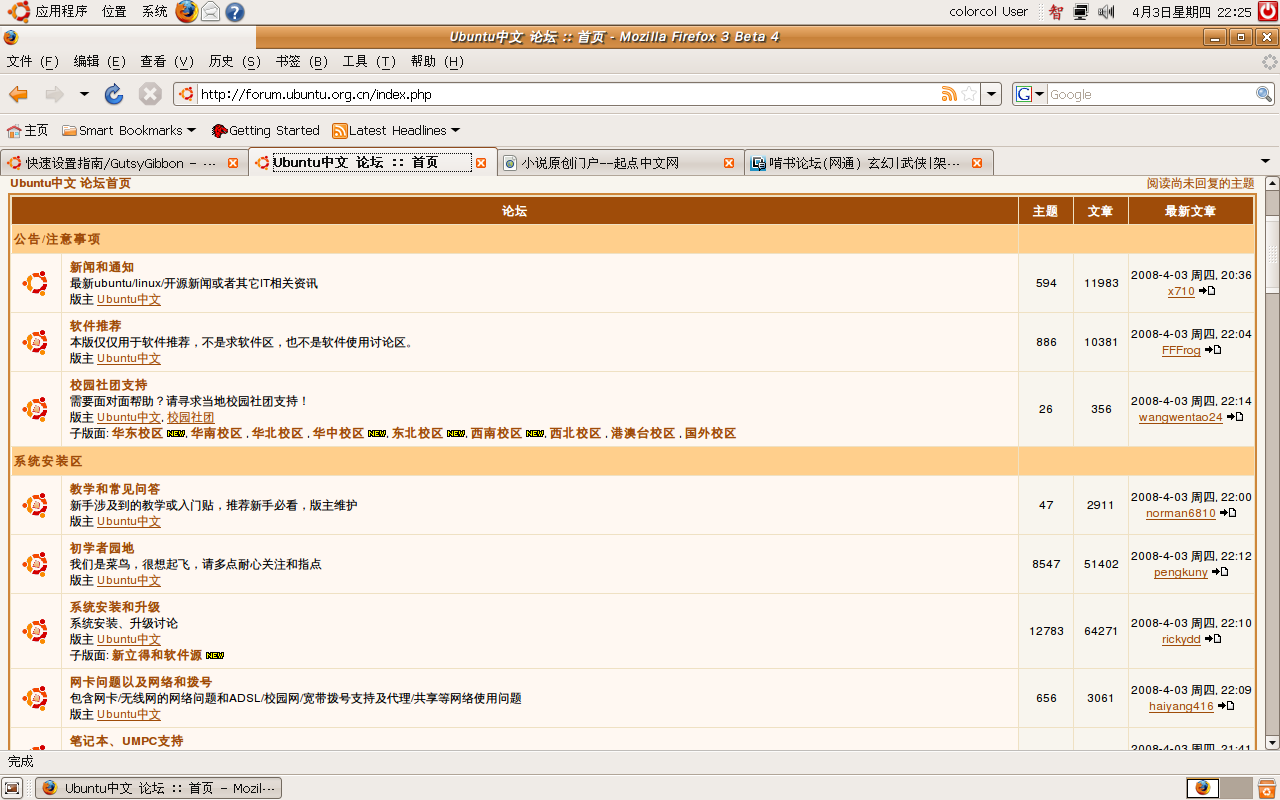The height and width of the screenshot is (800, 1280).
Task: Open latest post icon next to rickydd
Action: [1213, 639]
